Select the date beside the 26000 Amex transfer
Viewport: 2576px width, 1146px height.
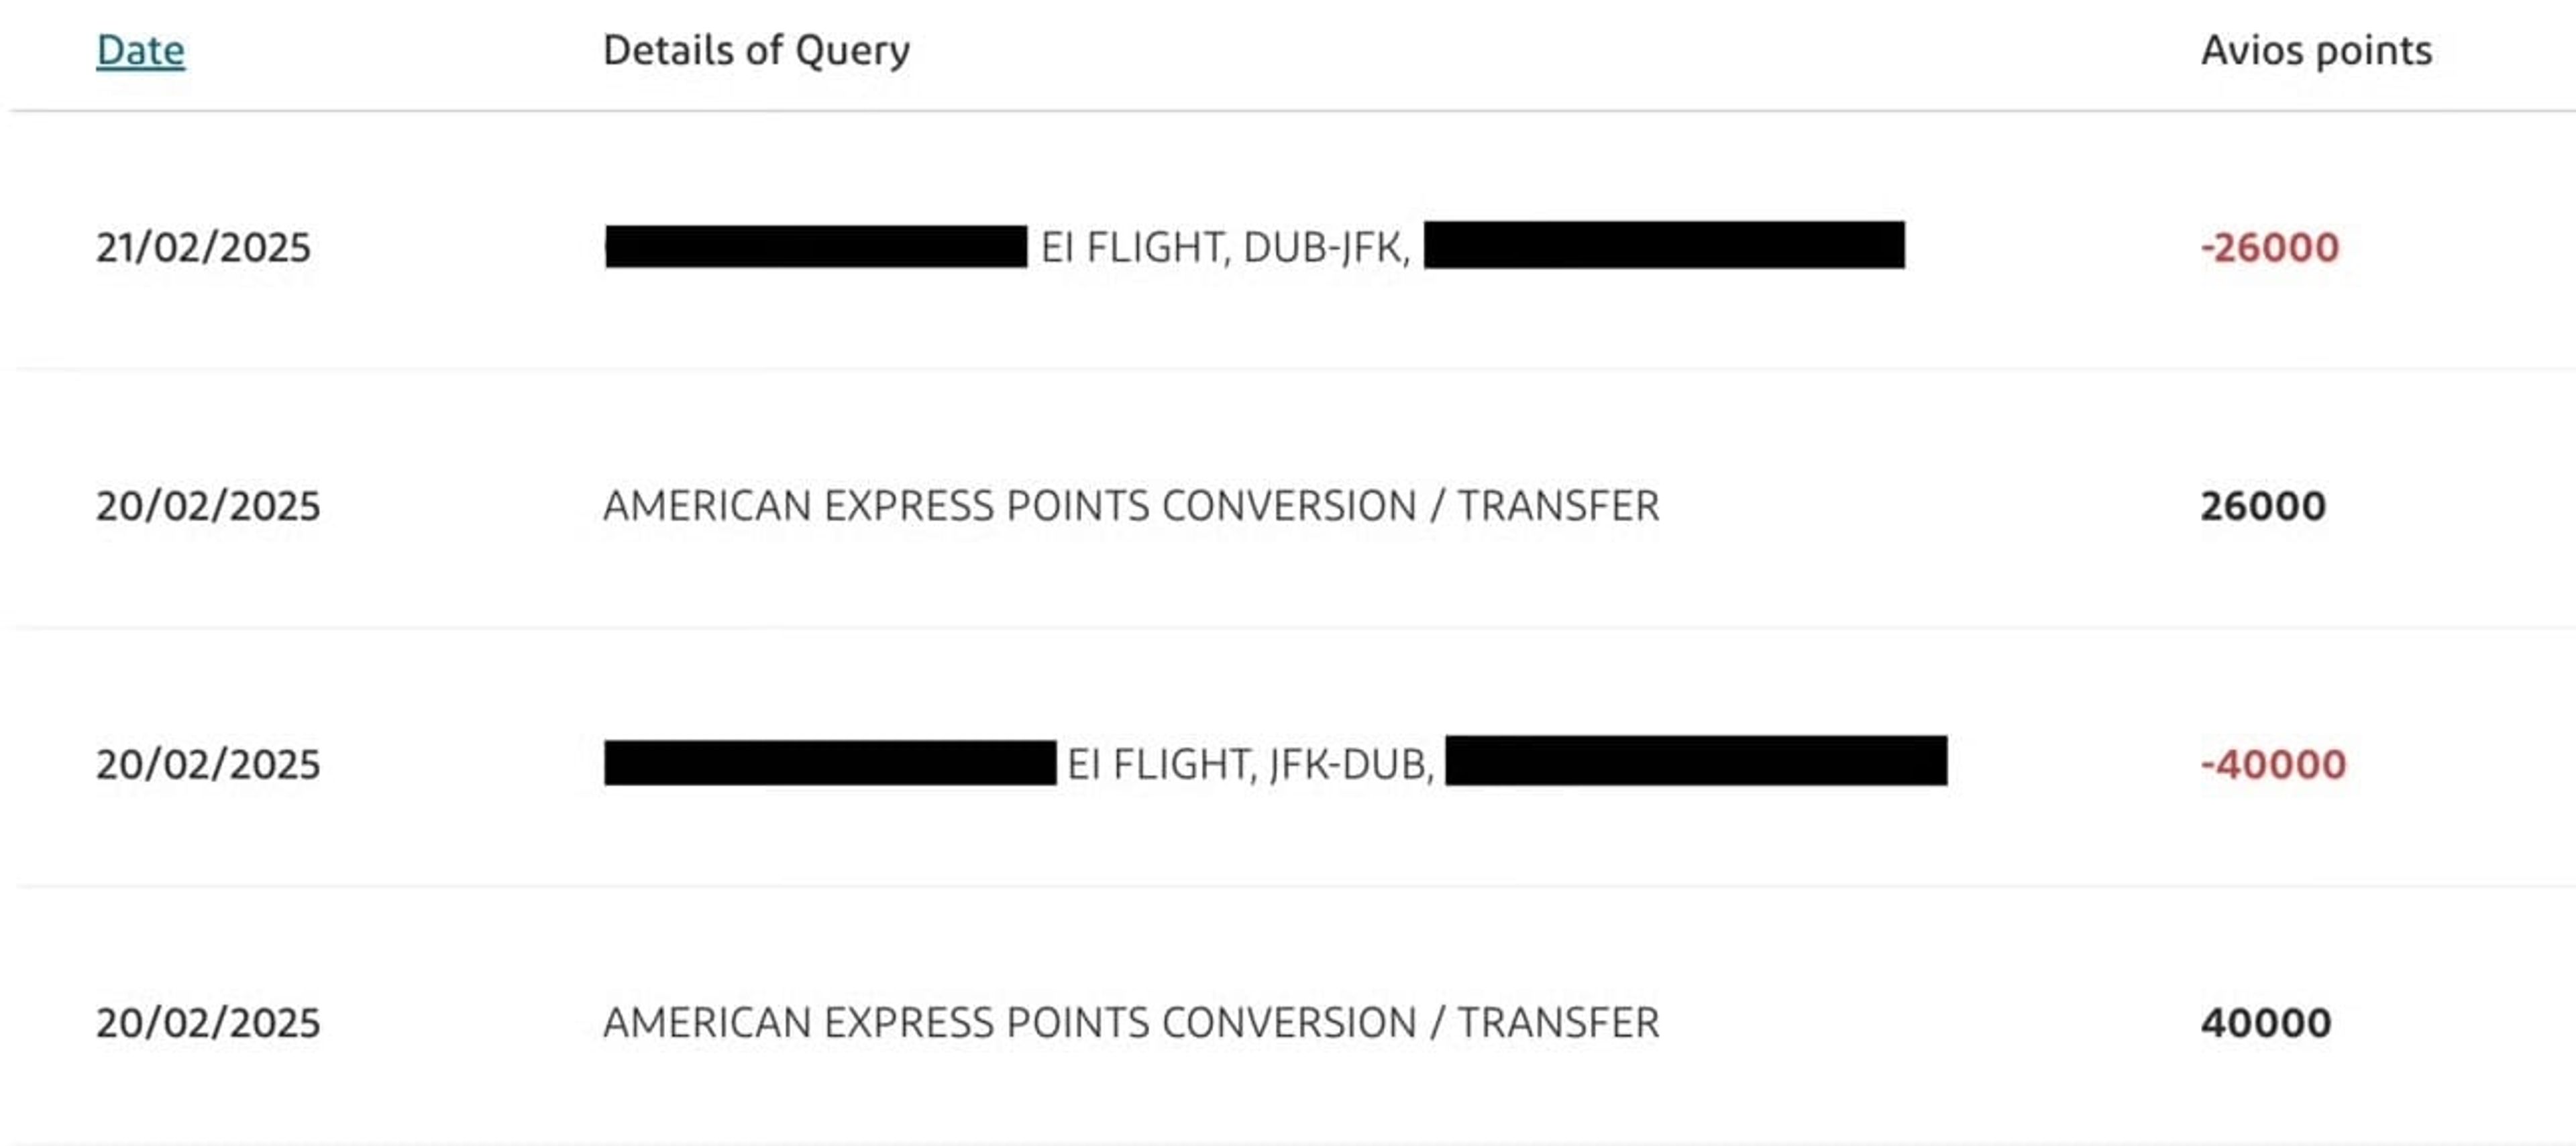pyautogui.click(x=208, y=505)
